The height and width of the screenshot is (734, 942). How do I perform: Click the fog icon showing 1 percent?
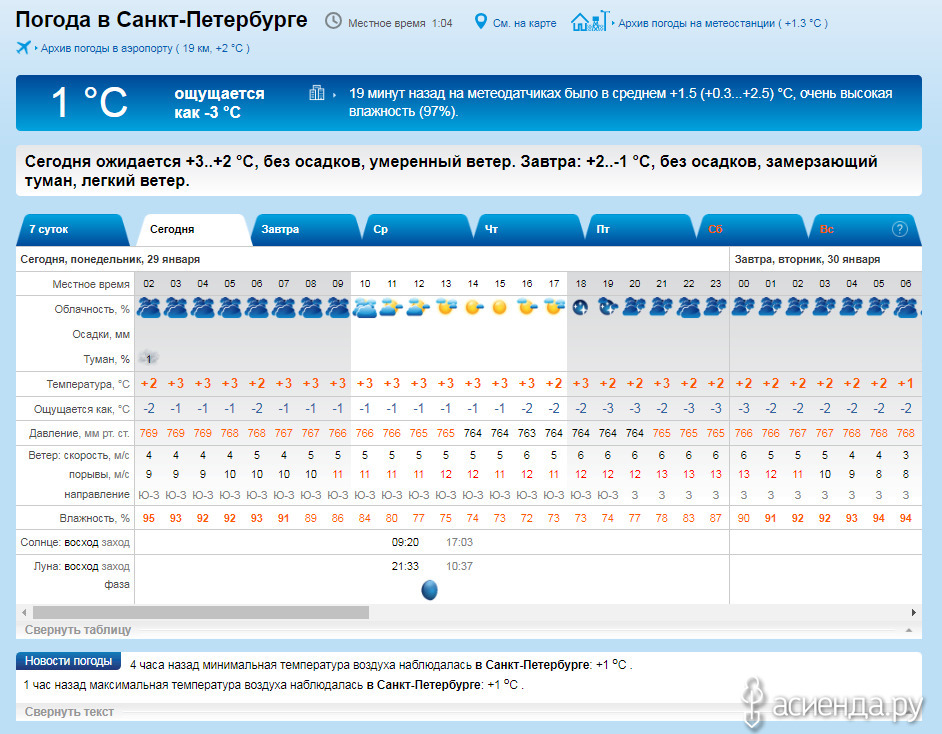148,359
